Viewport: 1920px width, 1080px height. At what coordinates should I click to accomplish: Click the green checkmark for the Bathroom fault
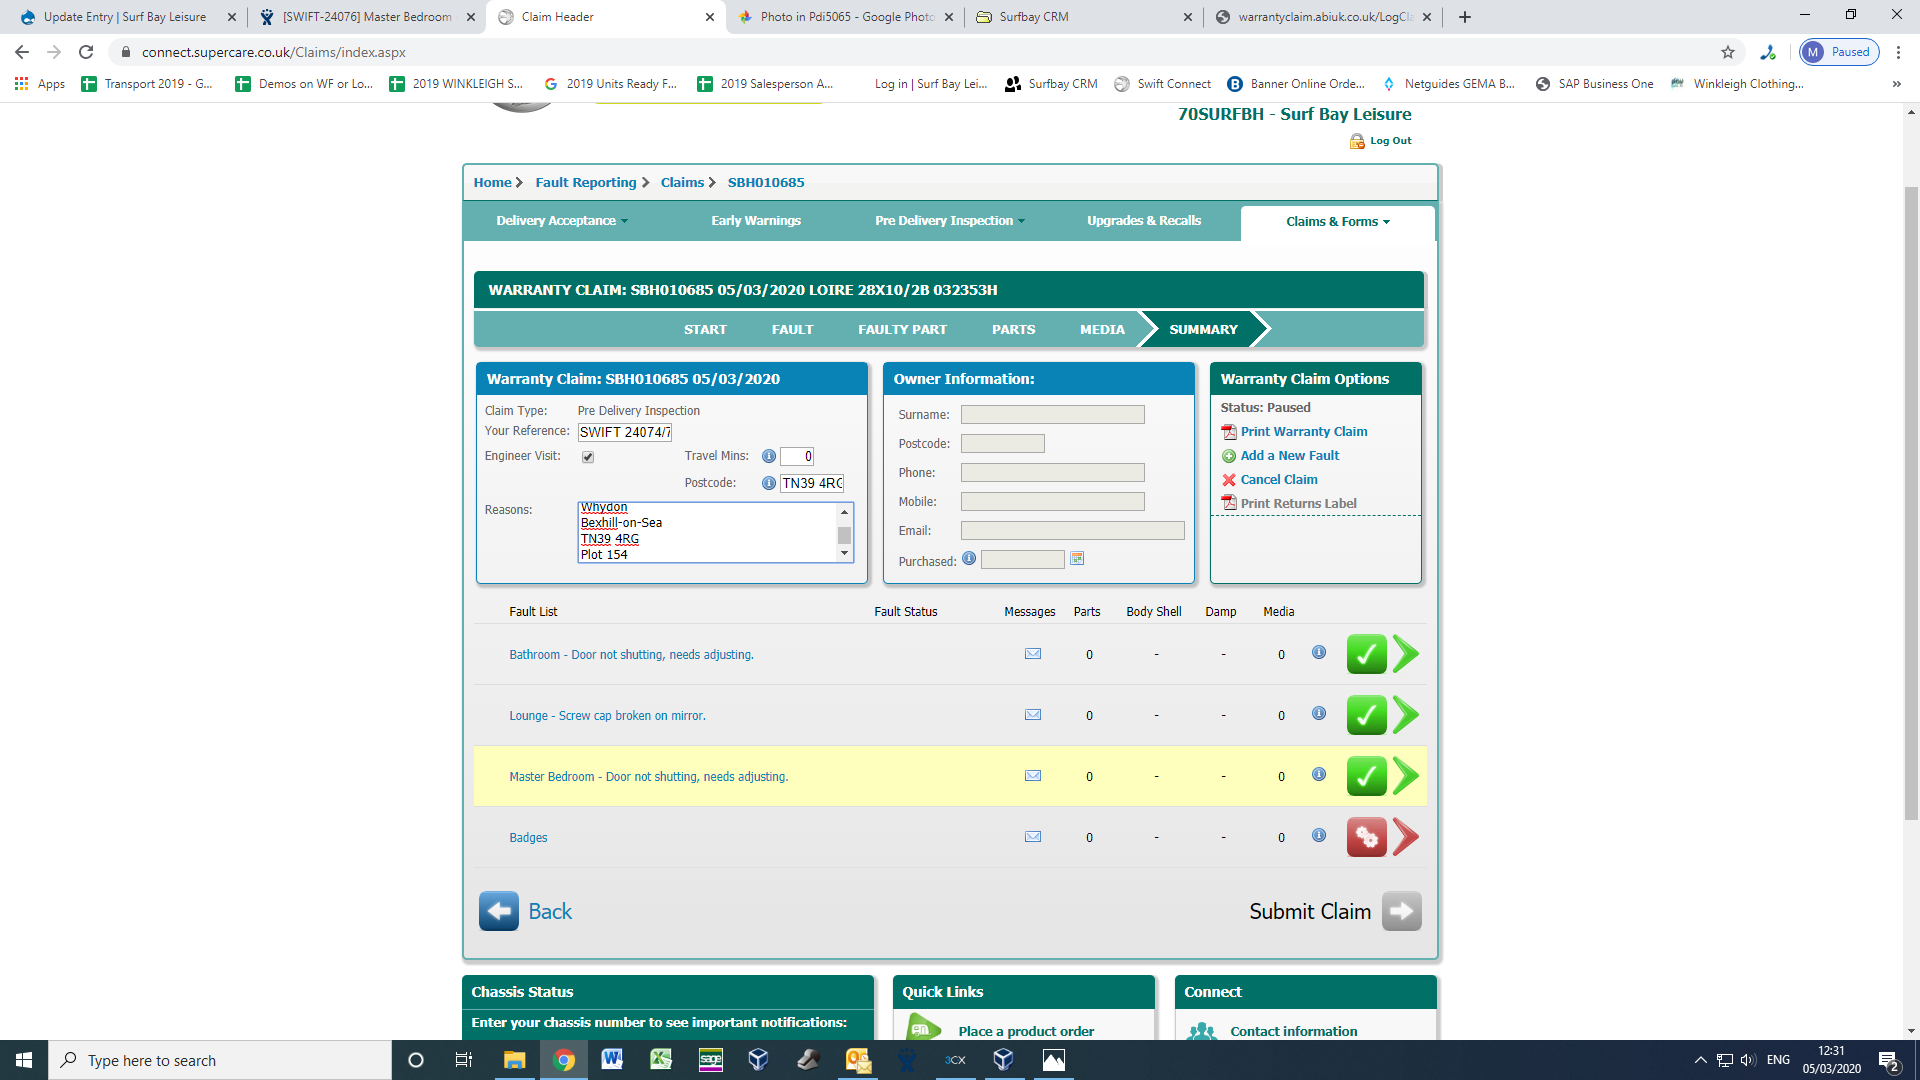click(1366, 655)
